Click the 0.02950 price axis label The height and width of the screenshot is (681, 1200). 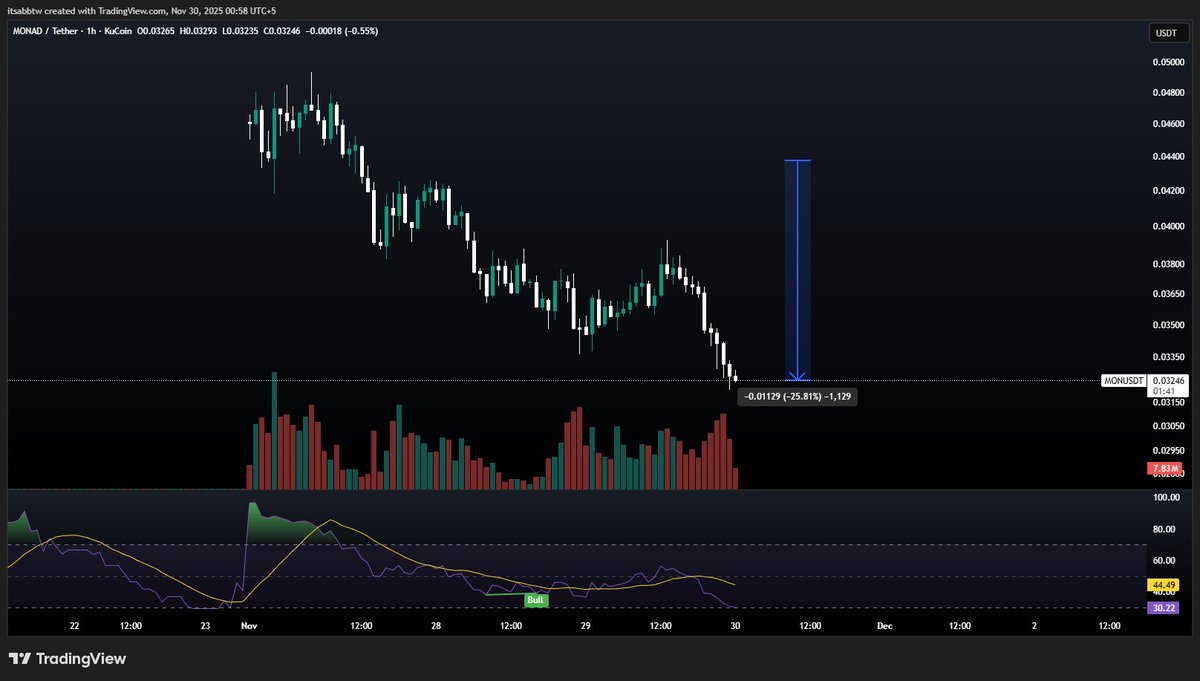(1169, 450)
